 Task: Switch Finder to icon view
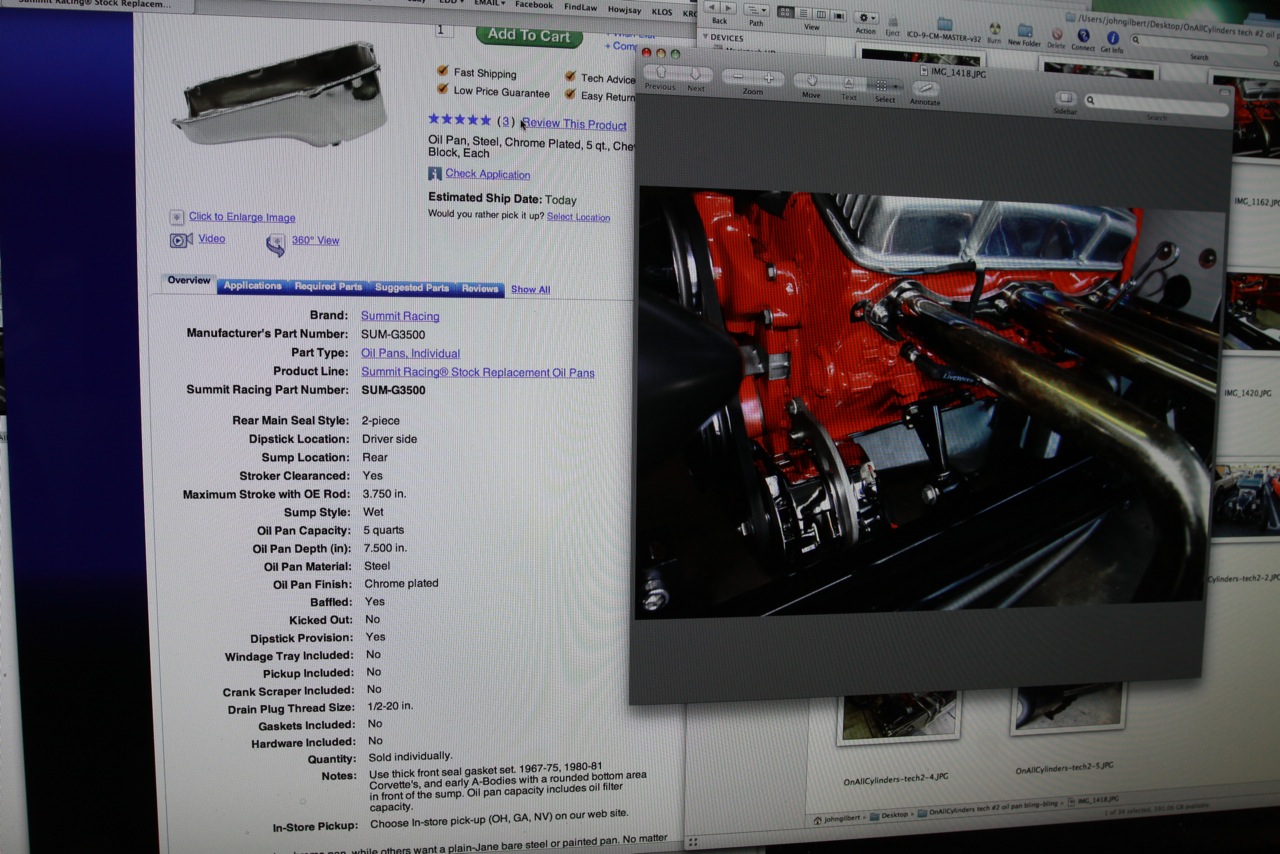point(786,14)
